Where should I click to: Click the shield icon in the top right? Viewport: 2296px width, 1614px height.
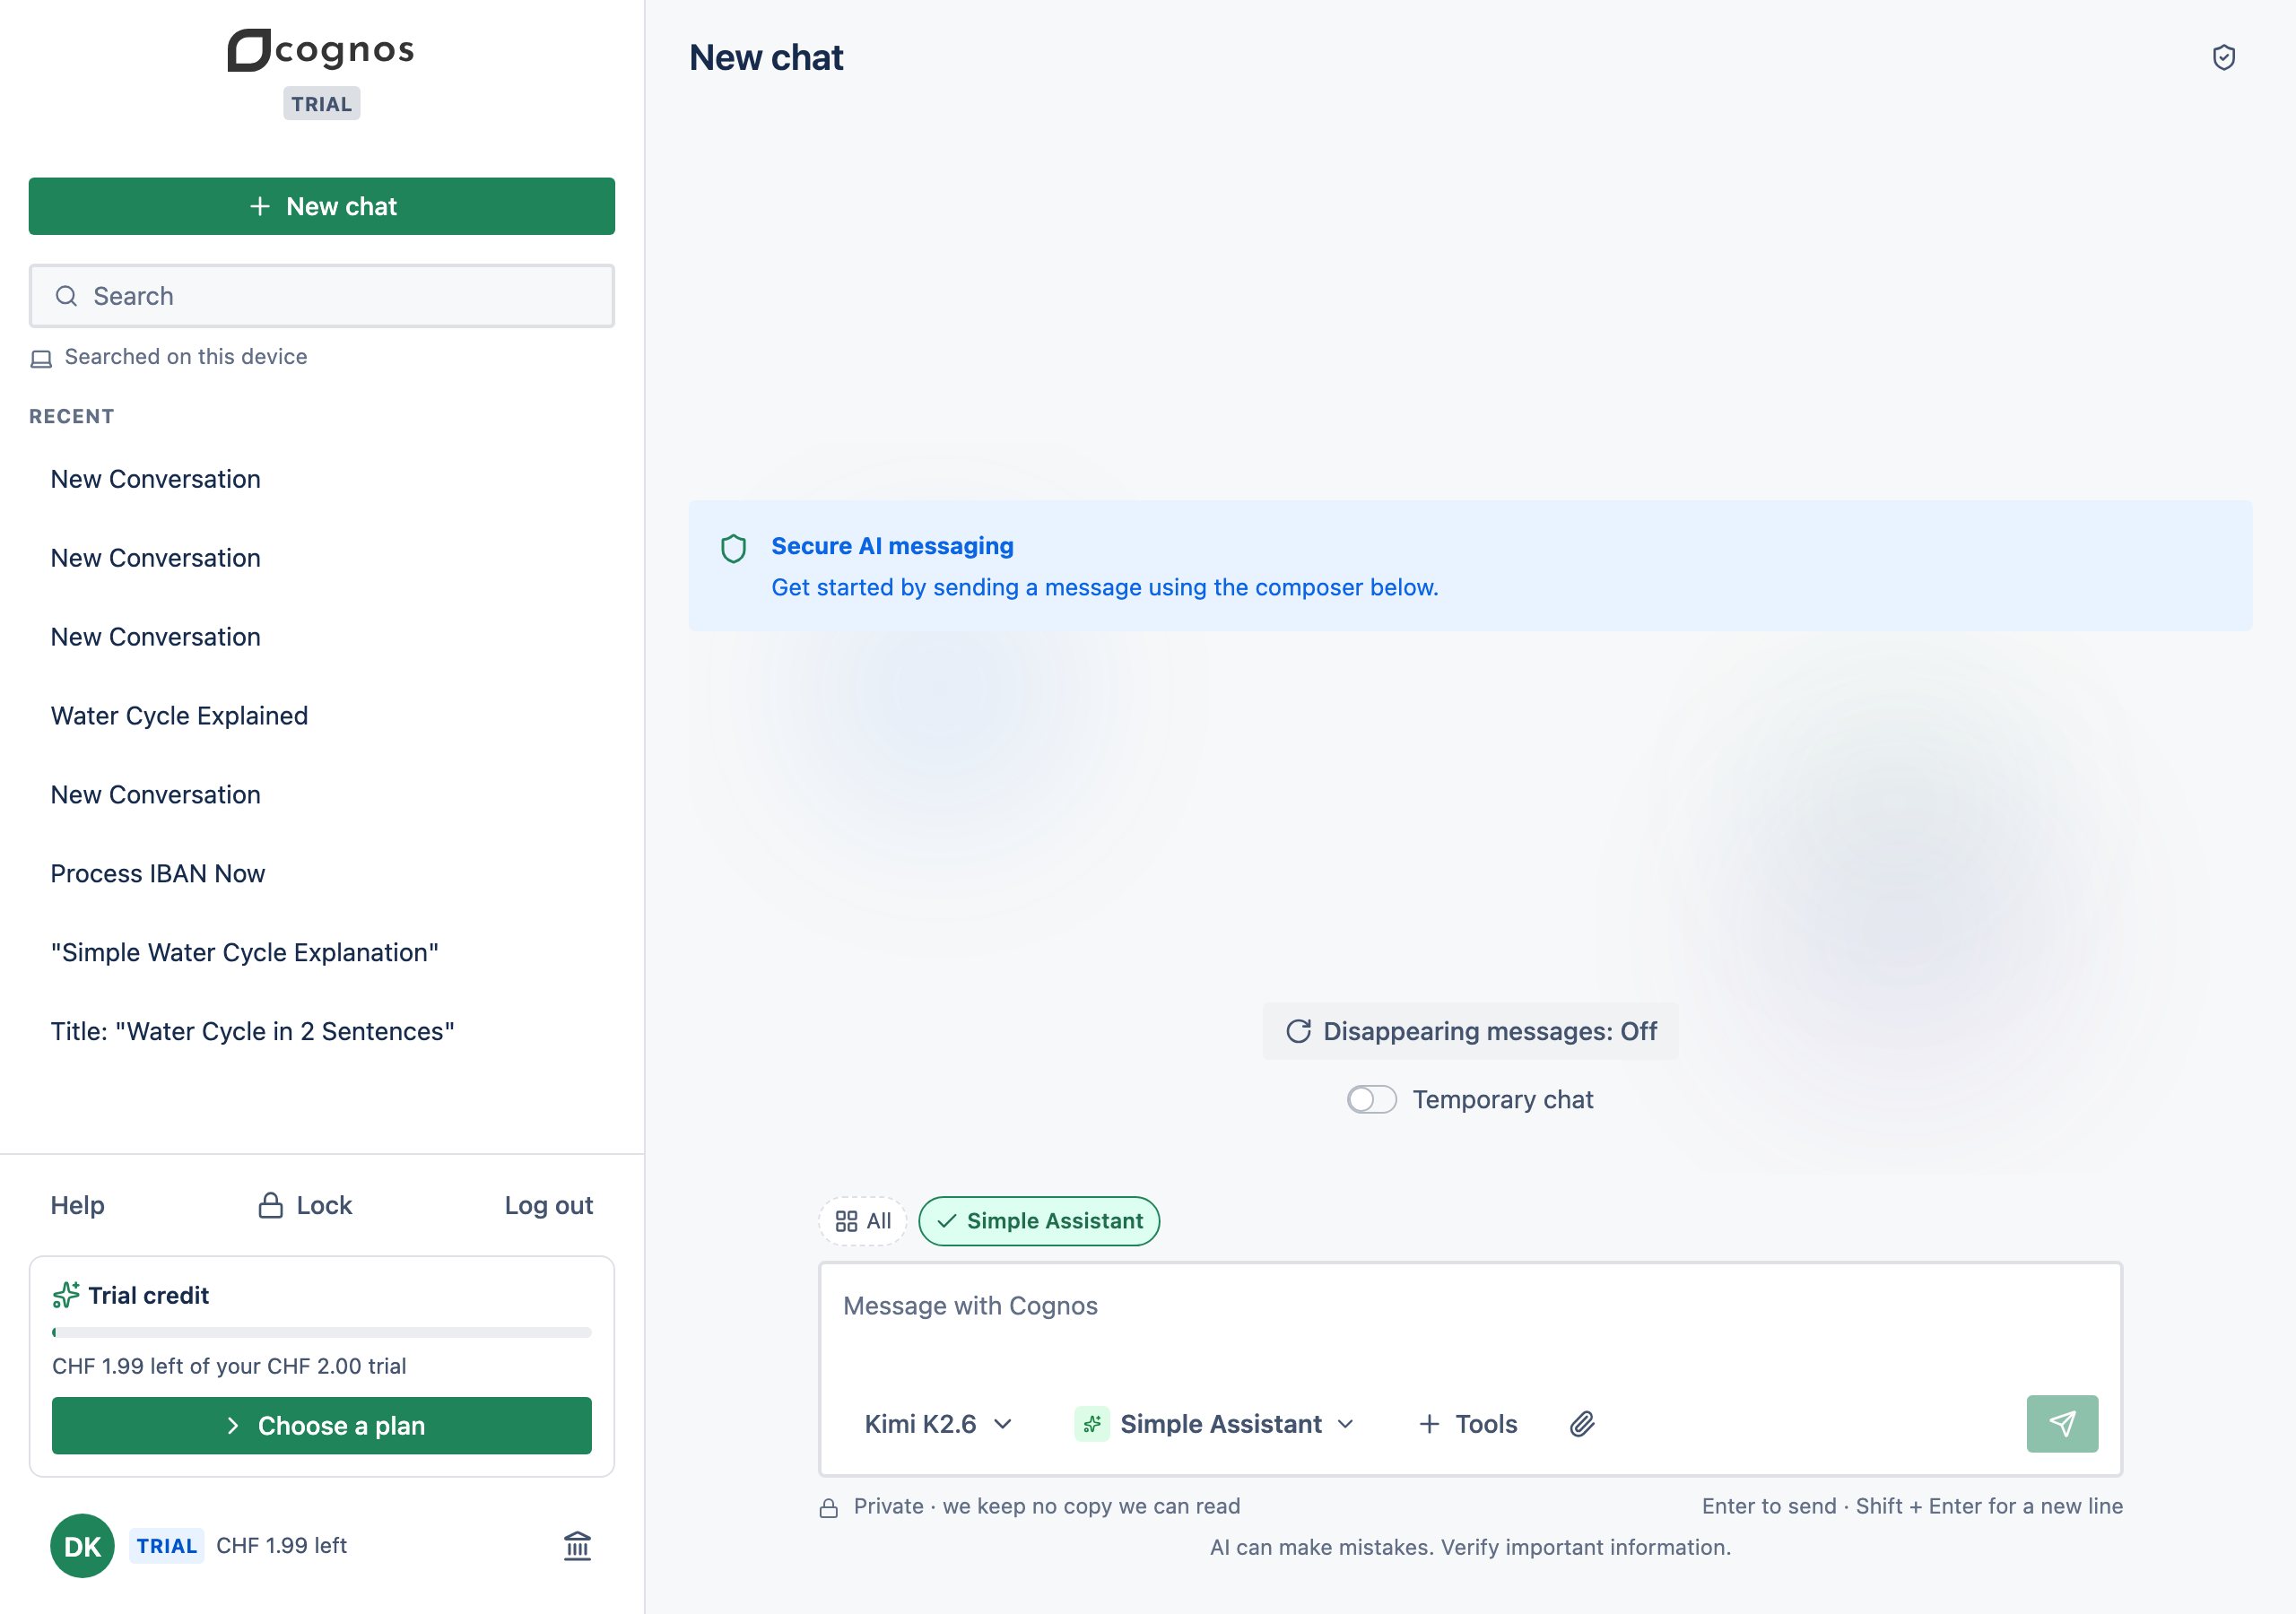(x=2223, y=58)
